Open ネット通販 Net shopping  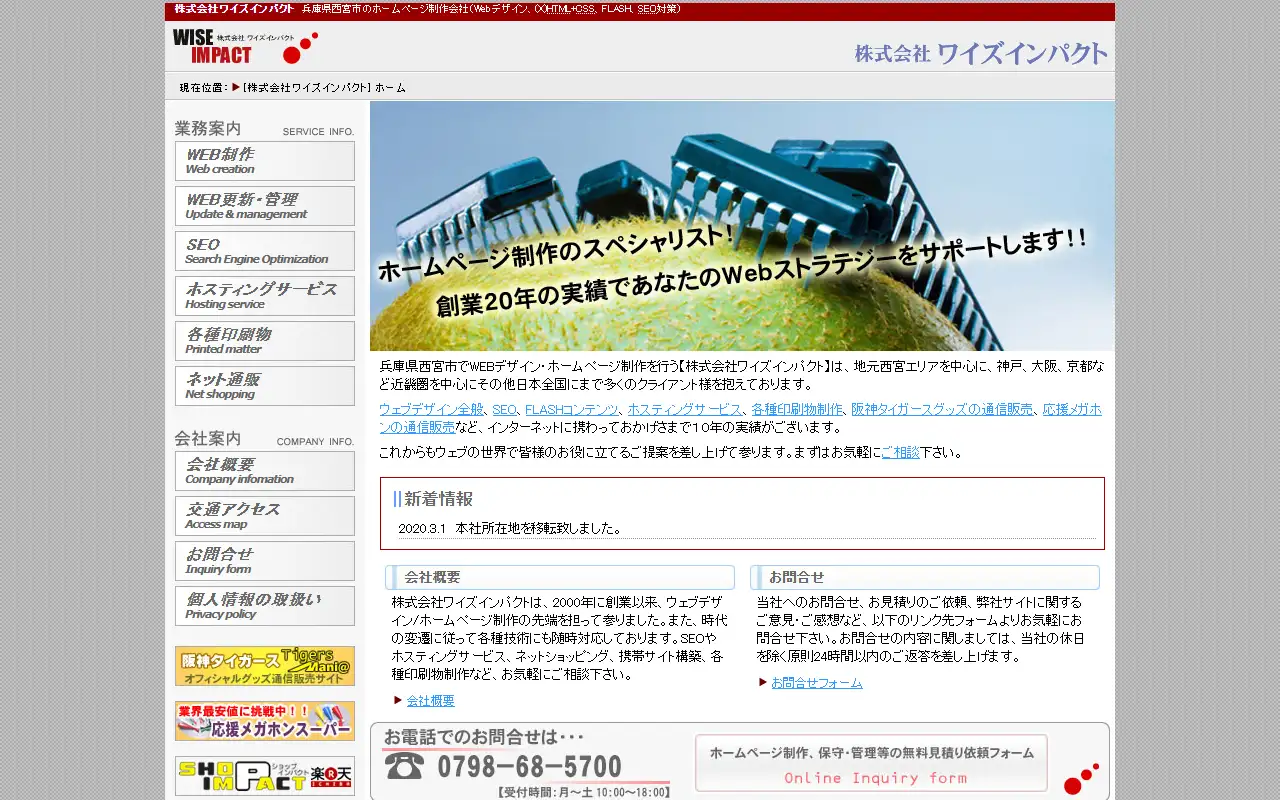[x=265, y=386]
